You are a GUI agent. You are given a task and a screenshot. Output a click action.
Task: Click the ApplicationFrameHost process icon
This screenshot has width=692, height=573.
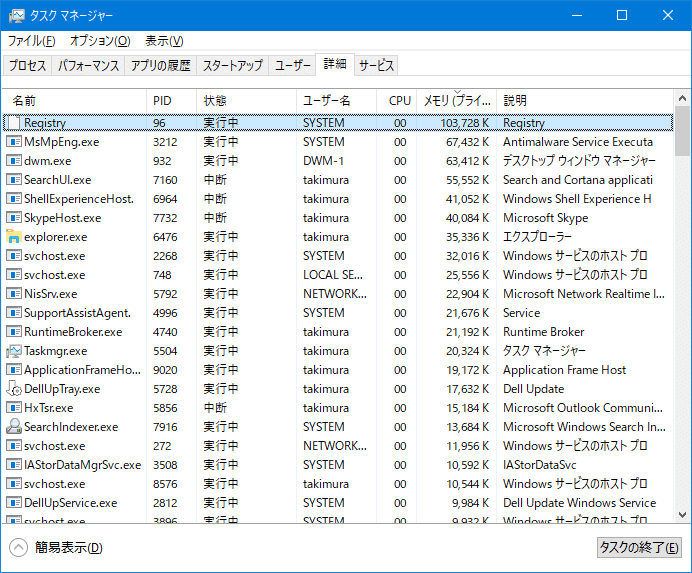[x=14, y=369]
